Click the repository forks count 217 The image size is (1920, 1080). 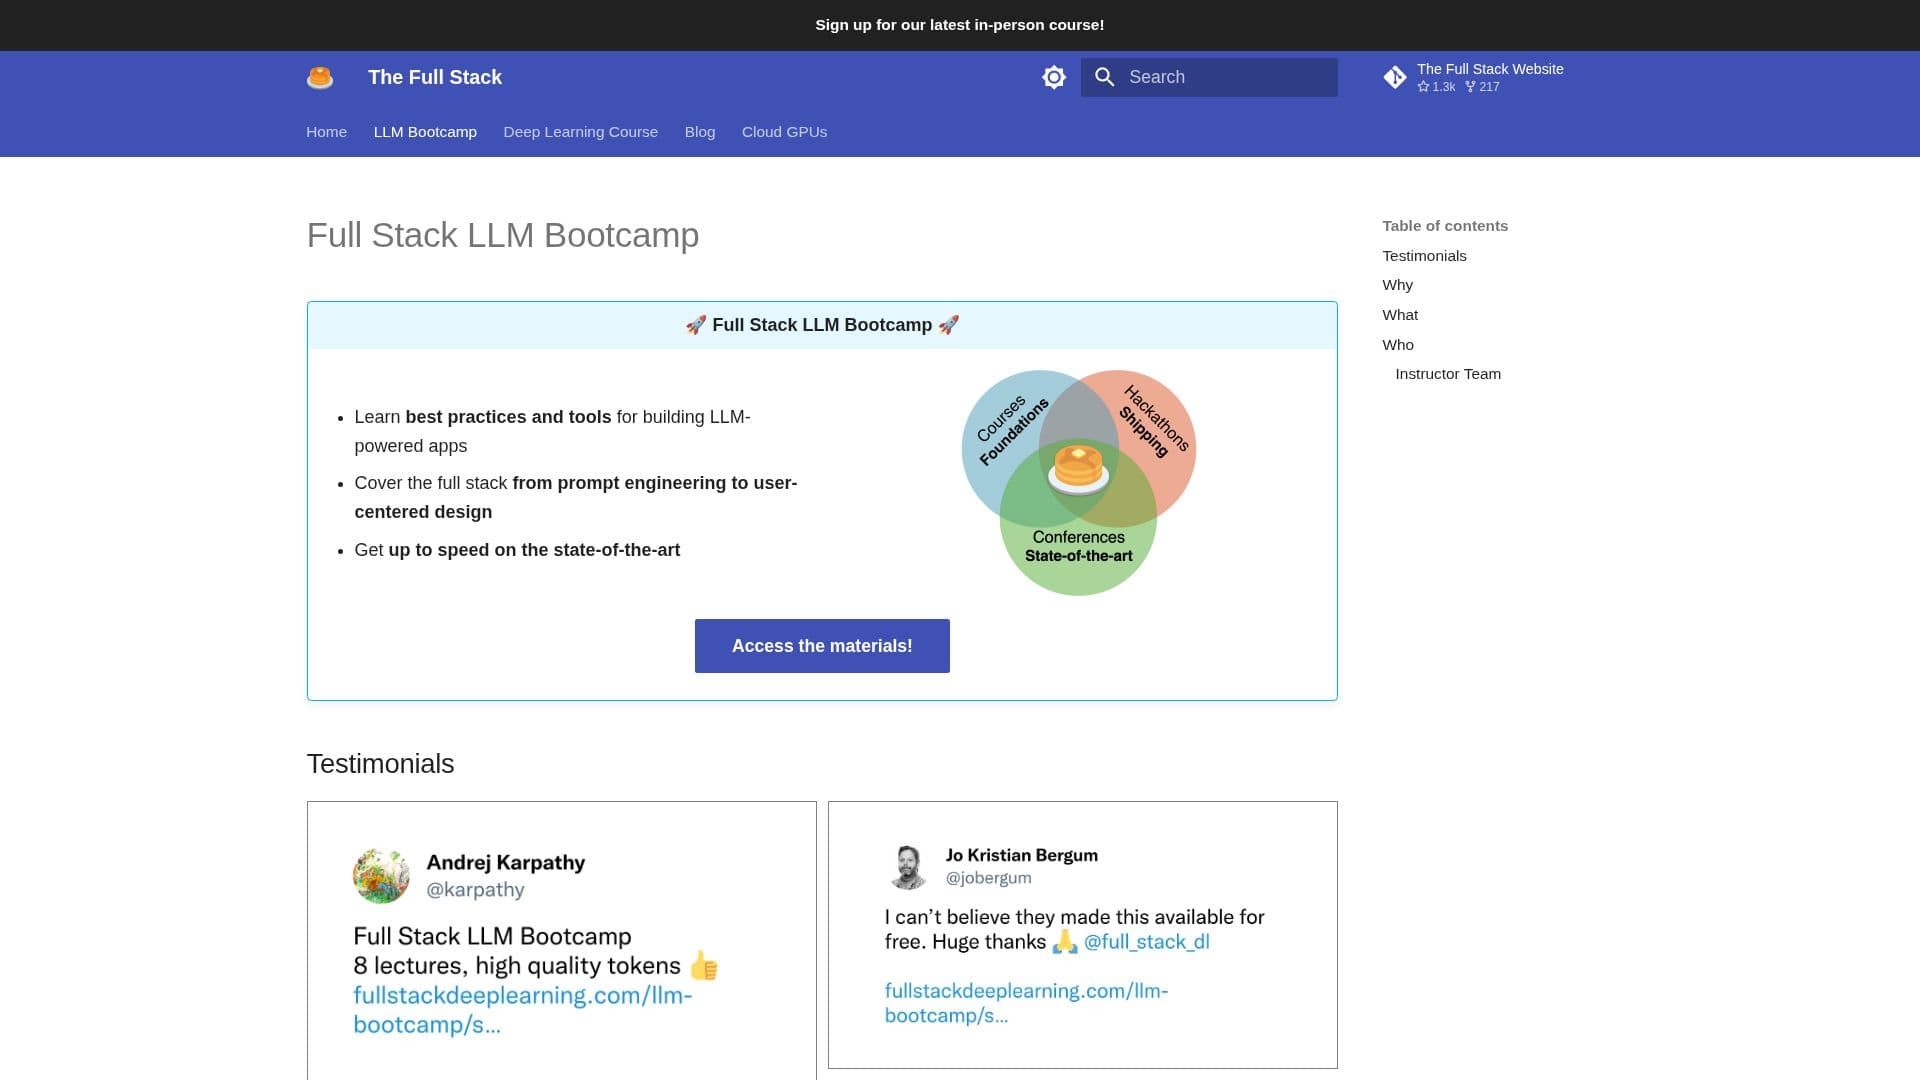point(1482,87)
